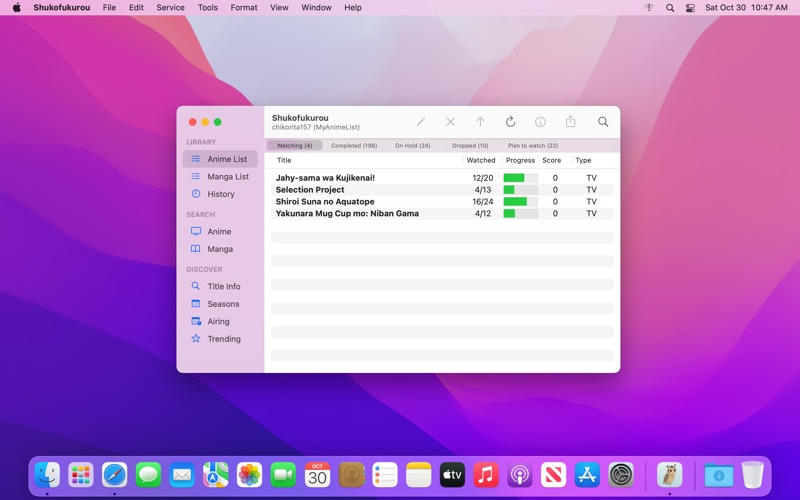Screen dimensions: 800x500
Task: Open the Window menu
Action: (x=316, y=8)
